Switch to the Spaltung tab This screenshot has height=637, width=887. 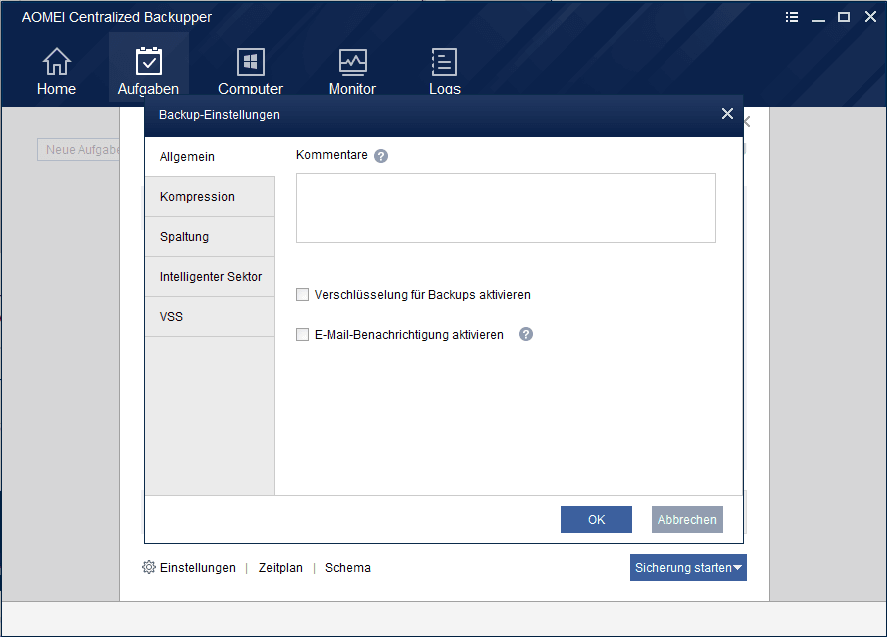pyautogui.click(x=209, y=237)
